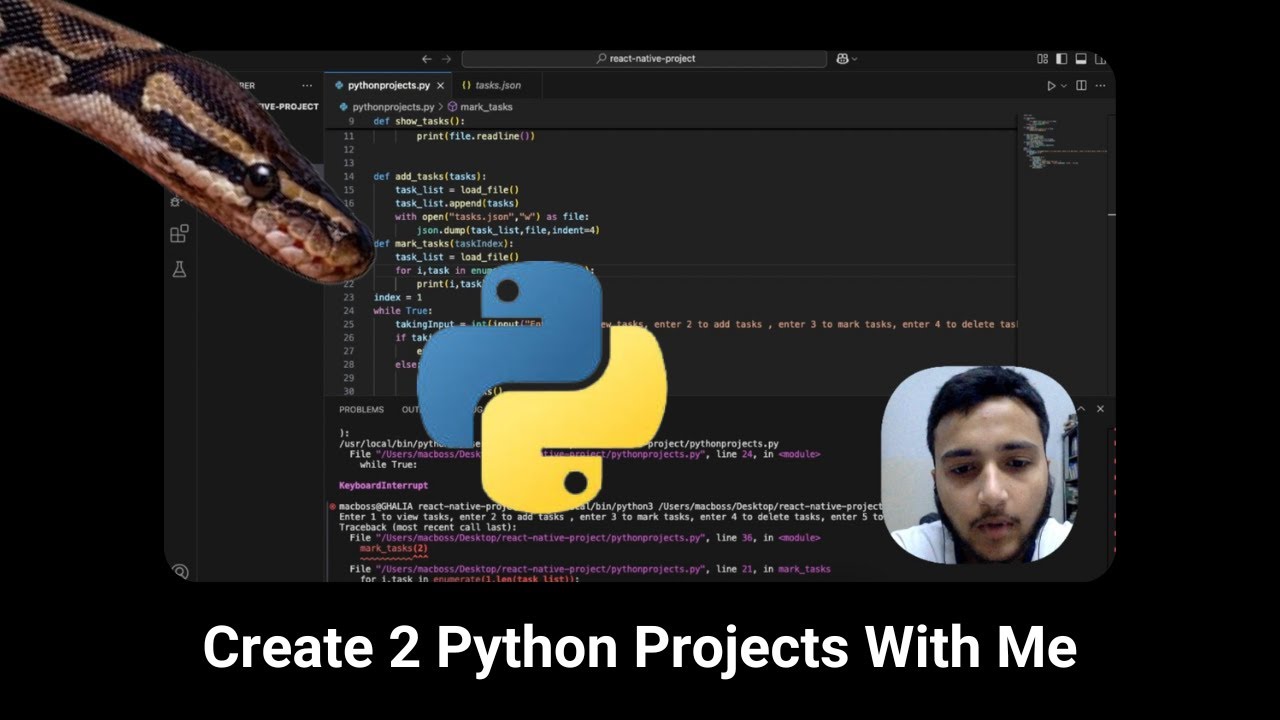Image resolution: width=1280 pixels, height=720 pixels.
Task: Close the terminal panel with the X icon
Action: (1100, 409)
